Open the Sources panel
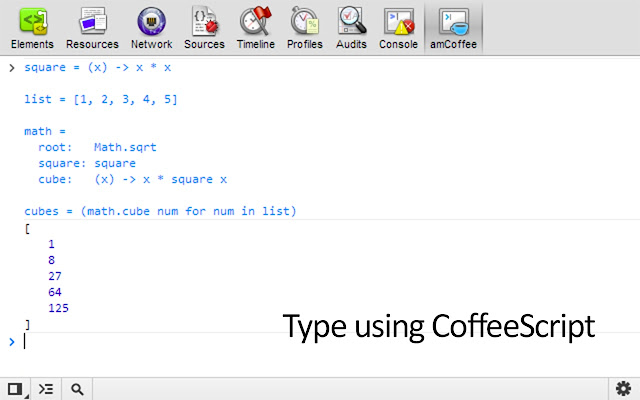The image size is (640, 400). pyautogui.click(x=204, y=28)
